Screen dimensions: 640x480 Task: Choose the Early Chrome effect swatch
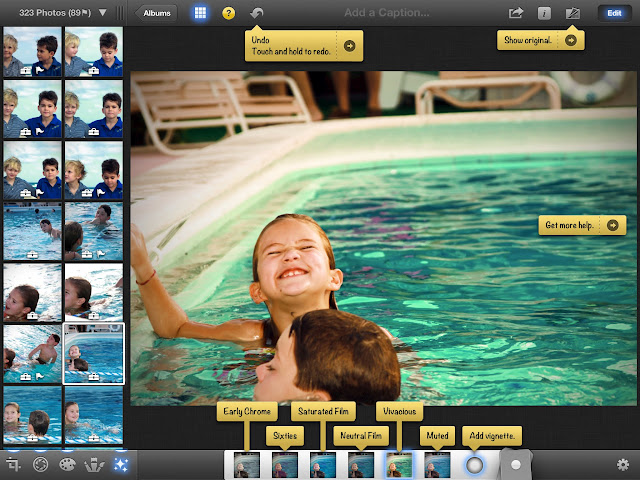coord(247,464)
